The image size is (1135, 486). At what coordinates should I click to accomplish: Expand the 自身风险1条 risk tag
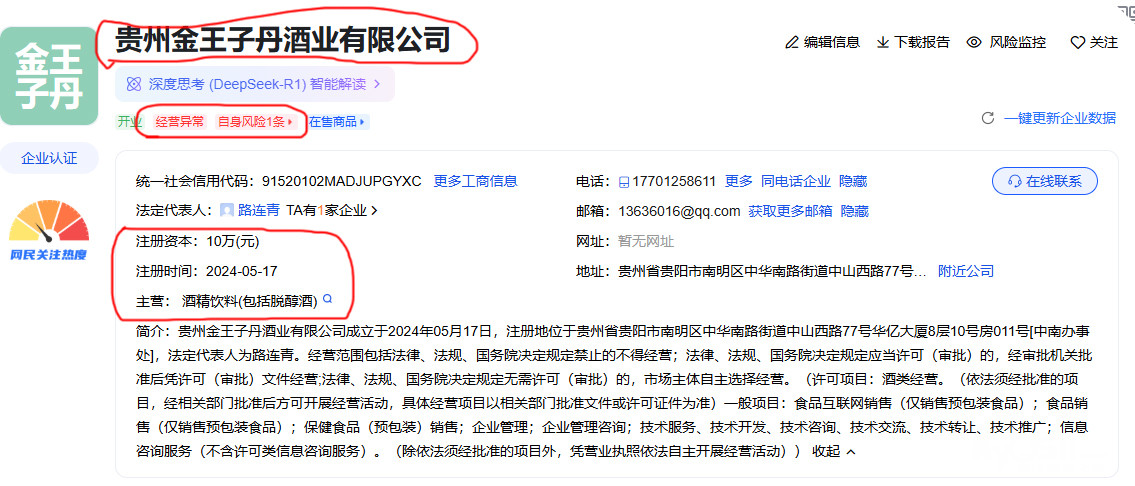256,122
